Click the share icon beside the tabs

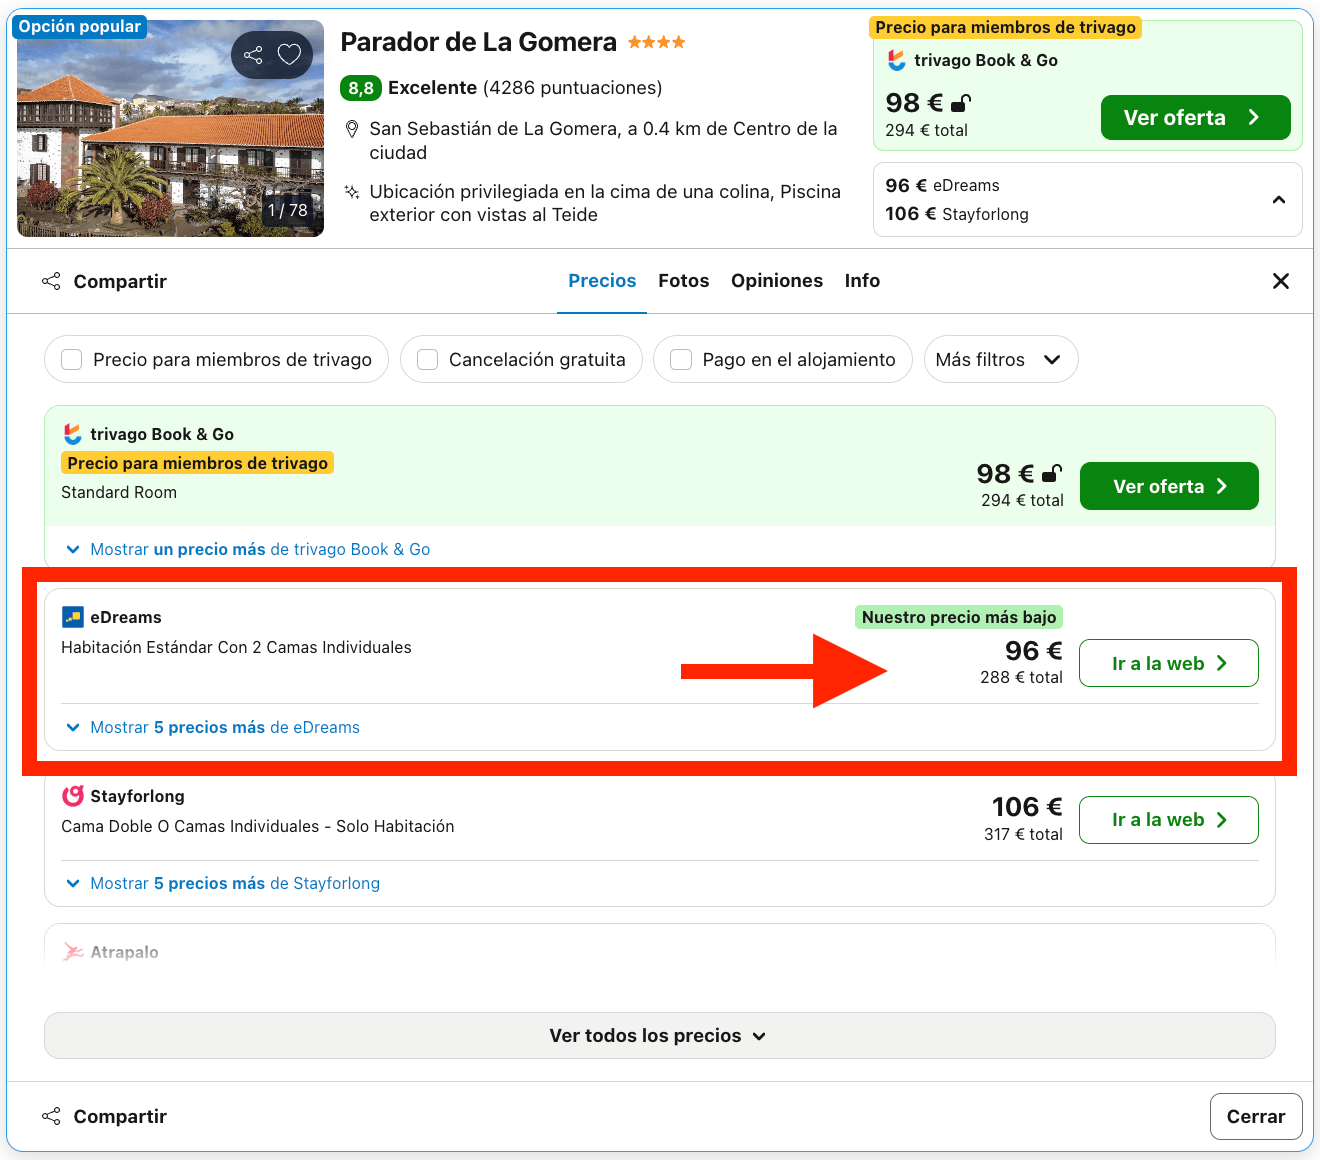[51, 281]
